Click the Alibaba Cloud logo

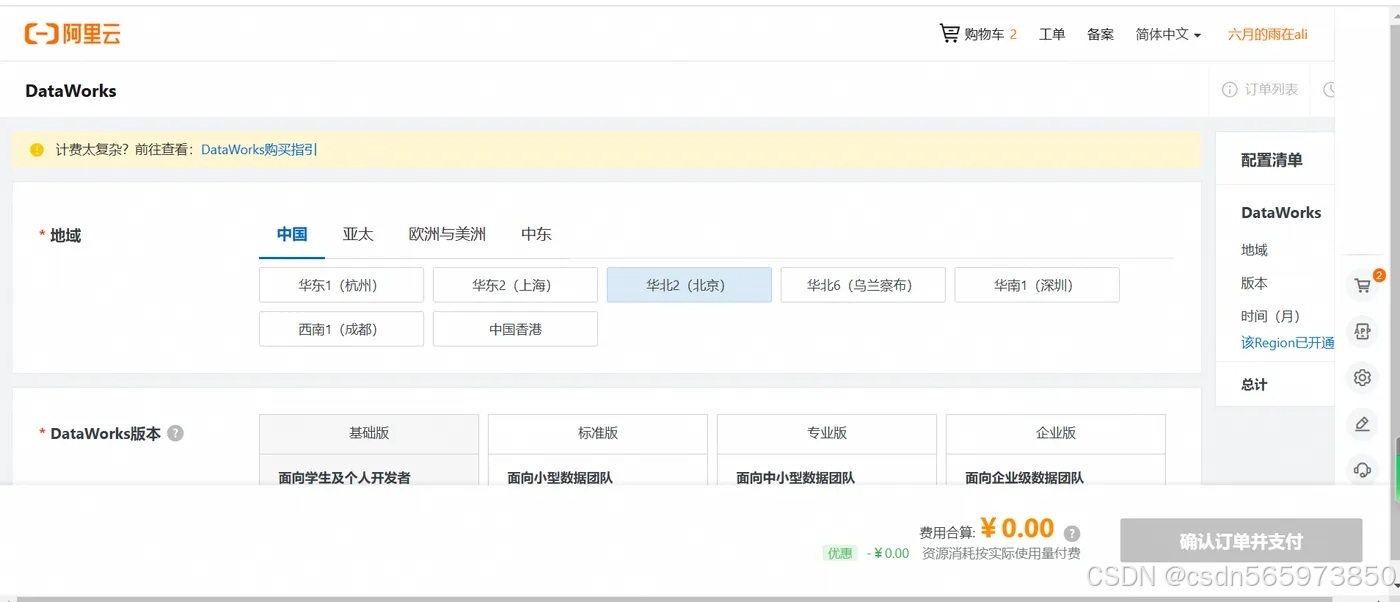(73, 34)
